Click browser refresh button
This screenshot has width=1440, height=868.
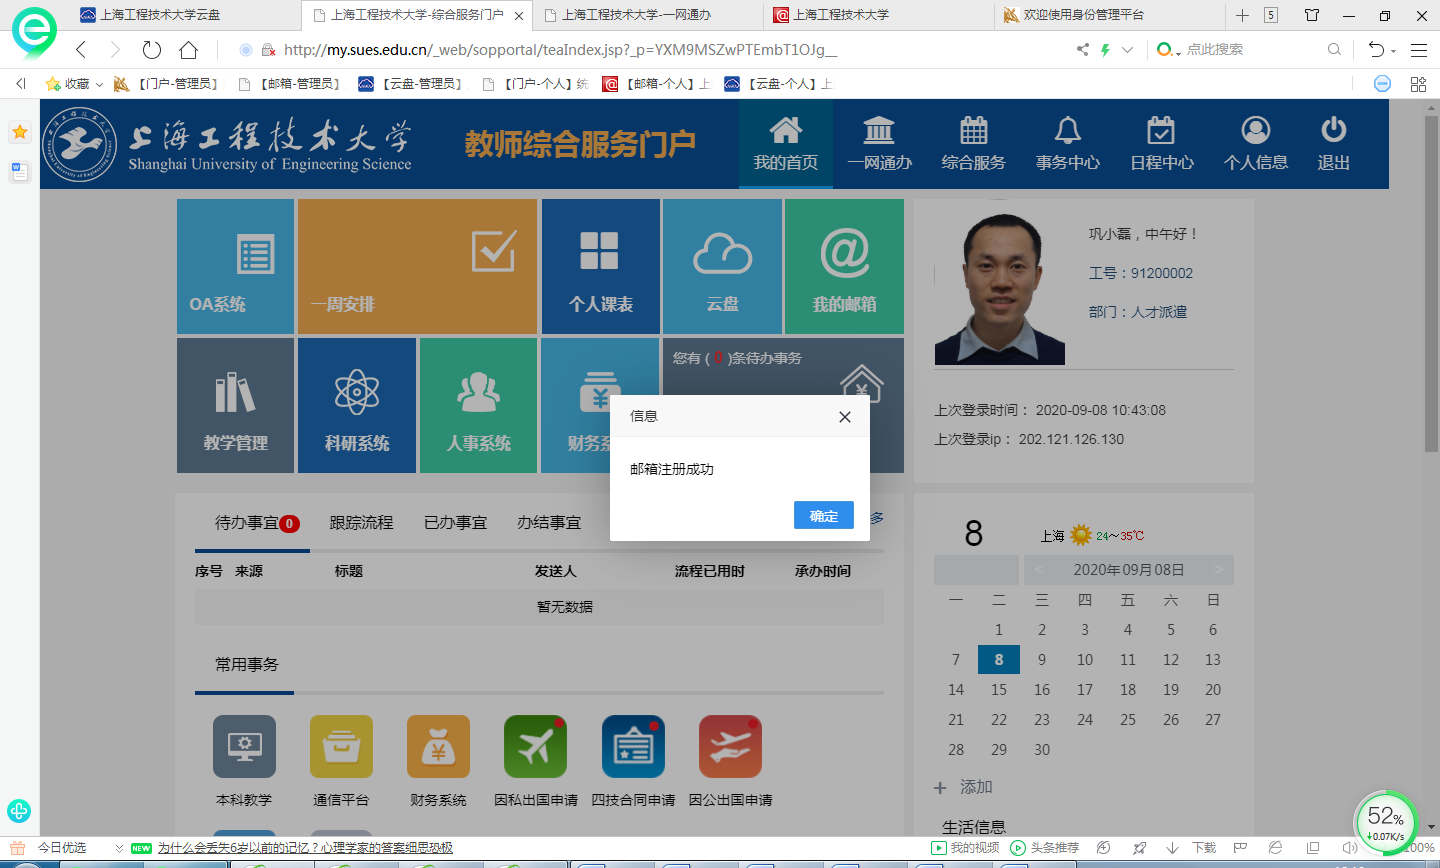click(x=152, y=49)
